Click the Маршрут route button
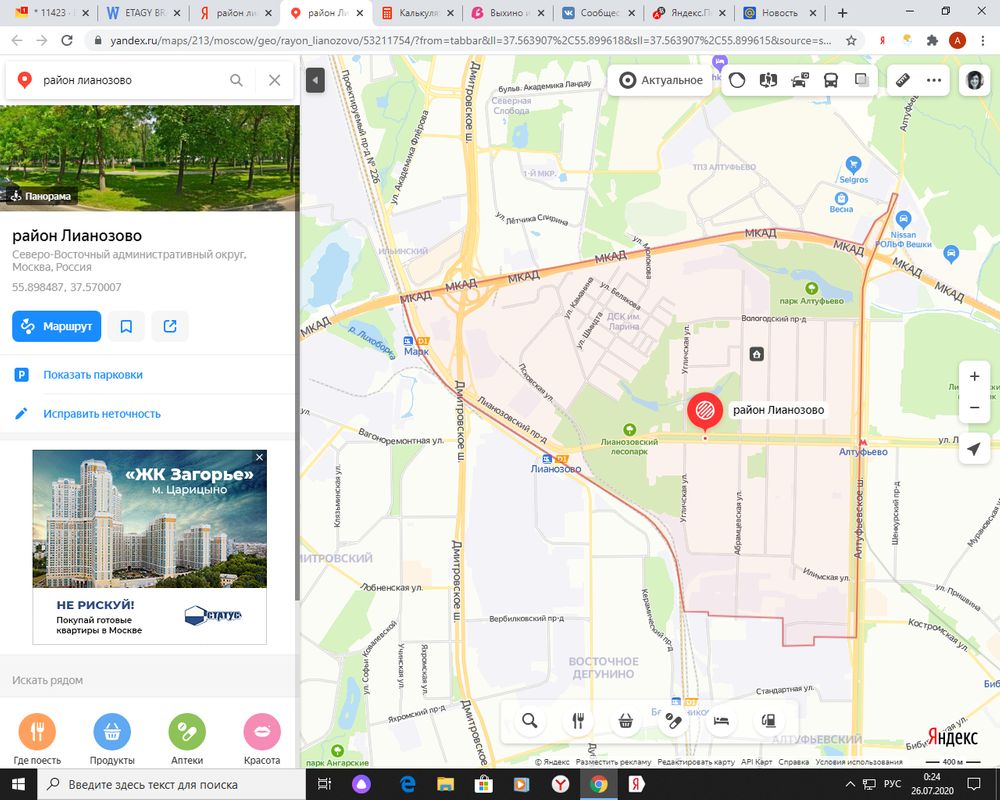This screenshot has width=1000, height=800. coord(57,326)
